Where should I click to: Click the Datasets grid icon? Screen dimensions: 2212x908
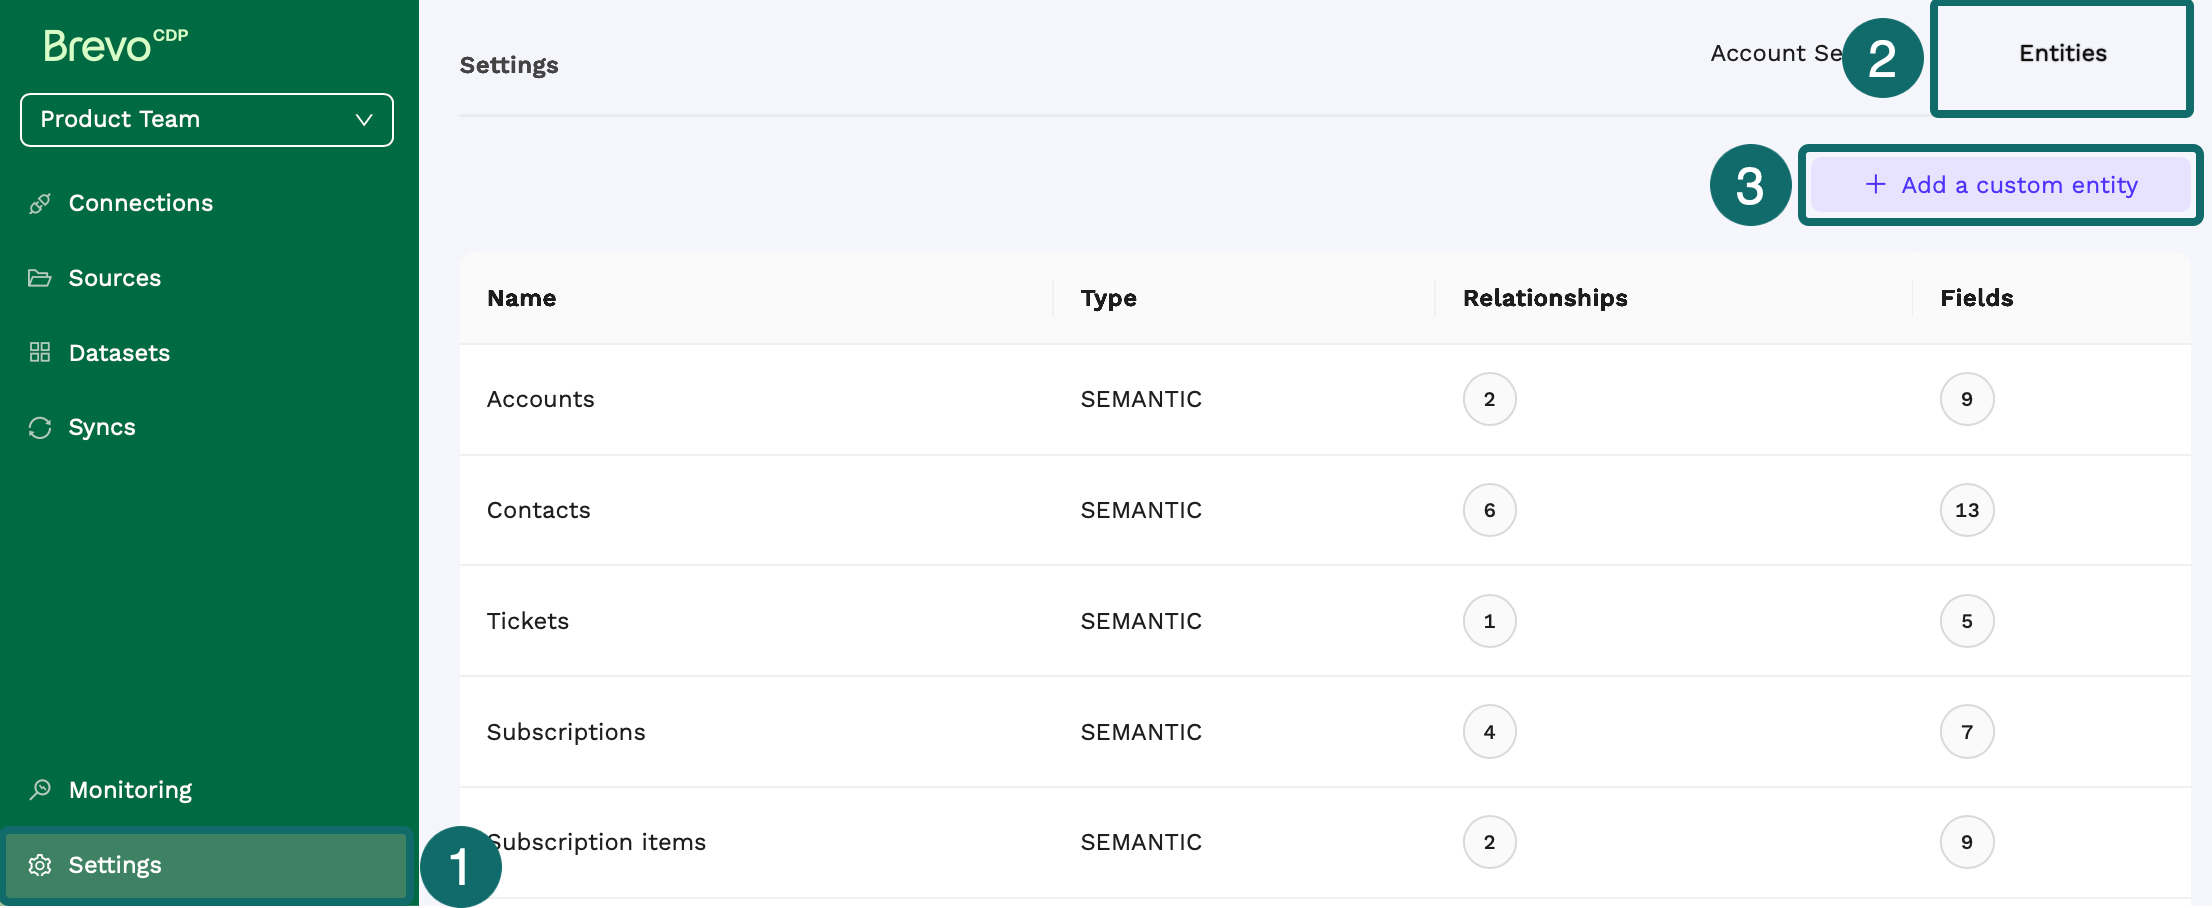pyautogui.click(x=40, y=353)
